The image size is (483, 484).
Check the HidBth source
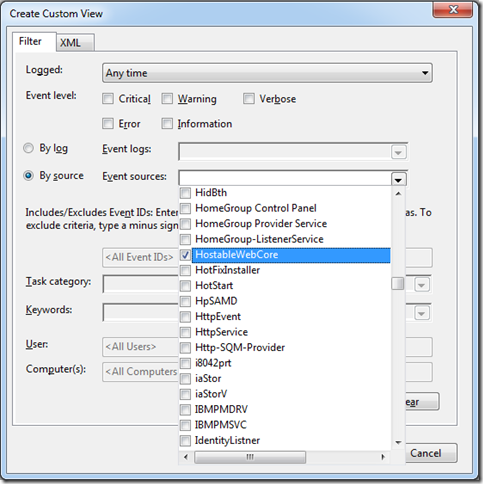point(185,193)
